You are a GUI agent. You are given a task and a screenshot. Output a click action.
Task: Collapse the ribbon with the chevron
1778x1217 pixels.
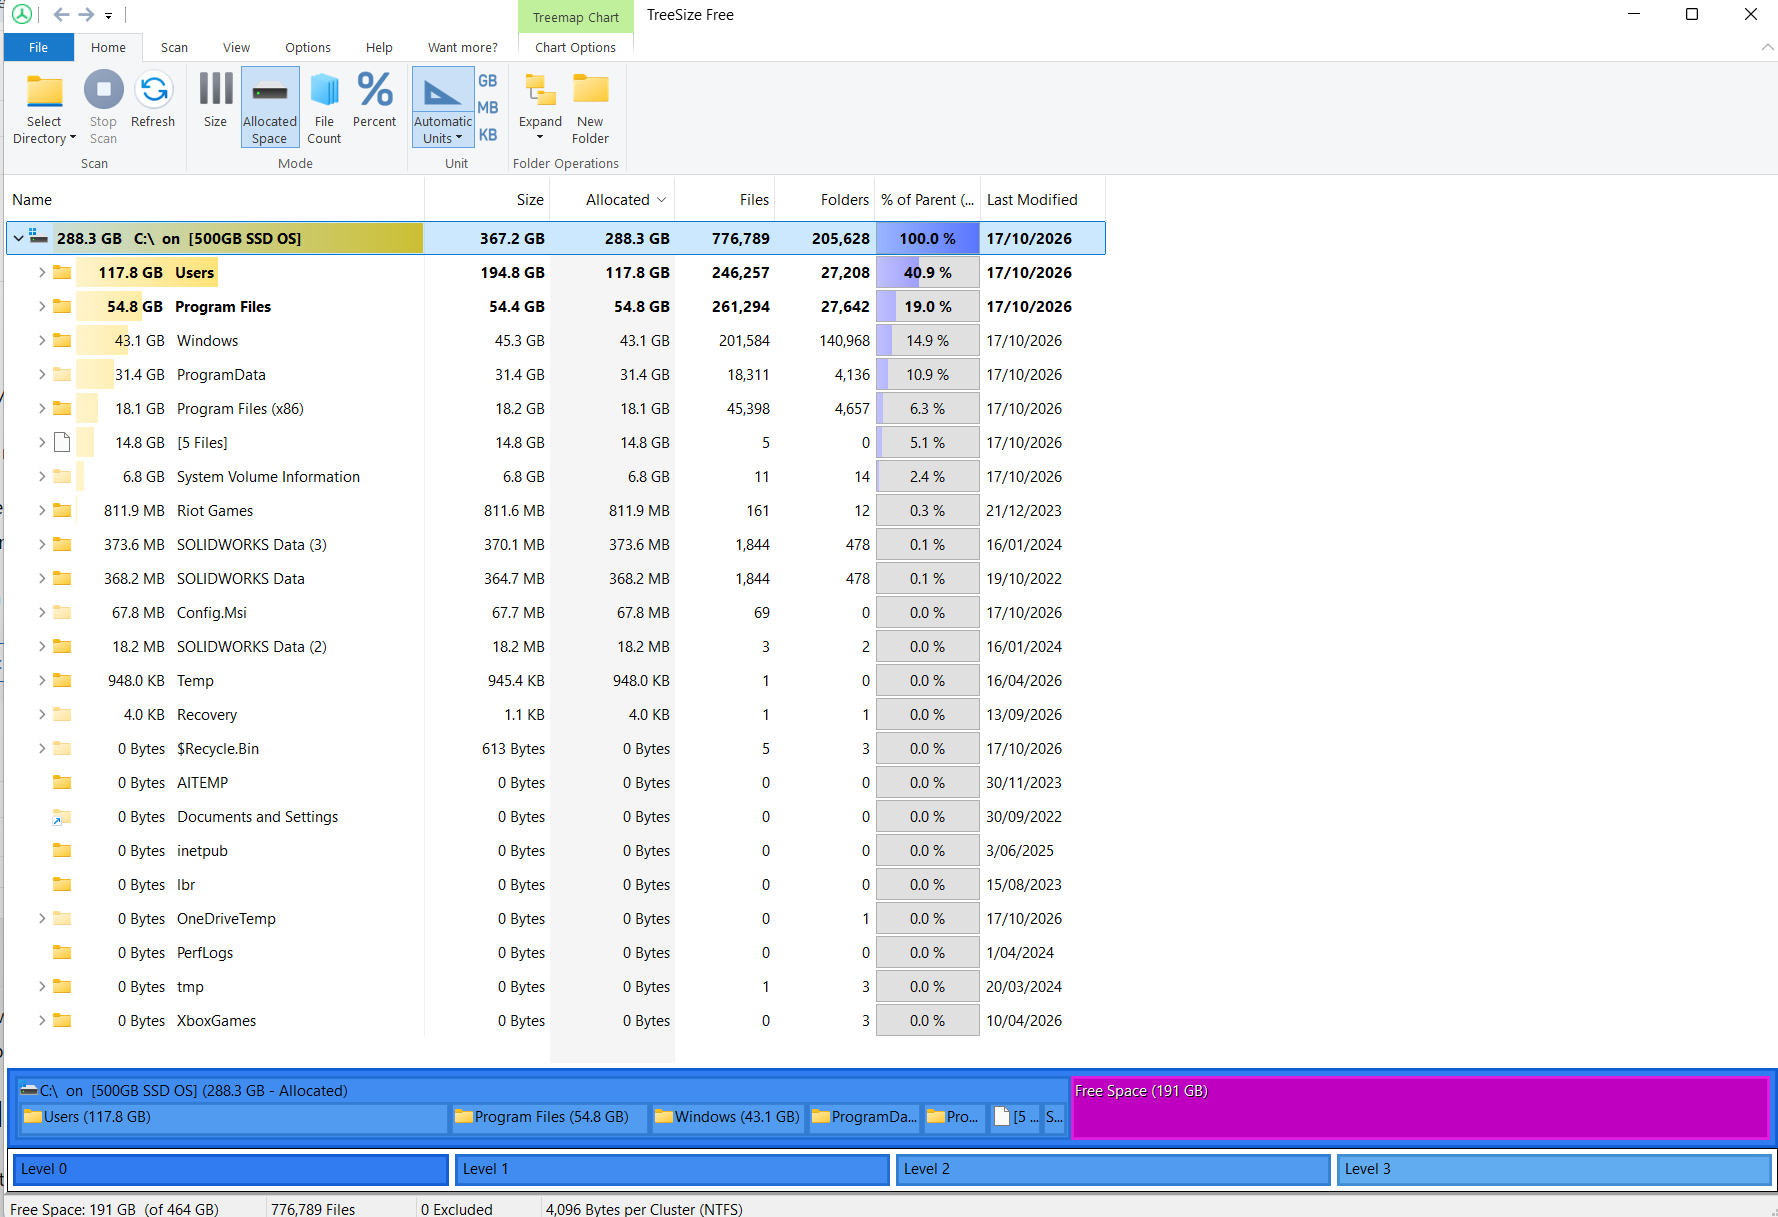point(1767,47)
